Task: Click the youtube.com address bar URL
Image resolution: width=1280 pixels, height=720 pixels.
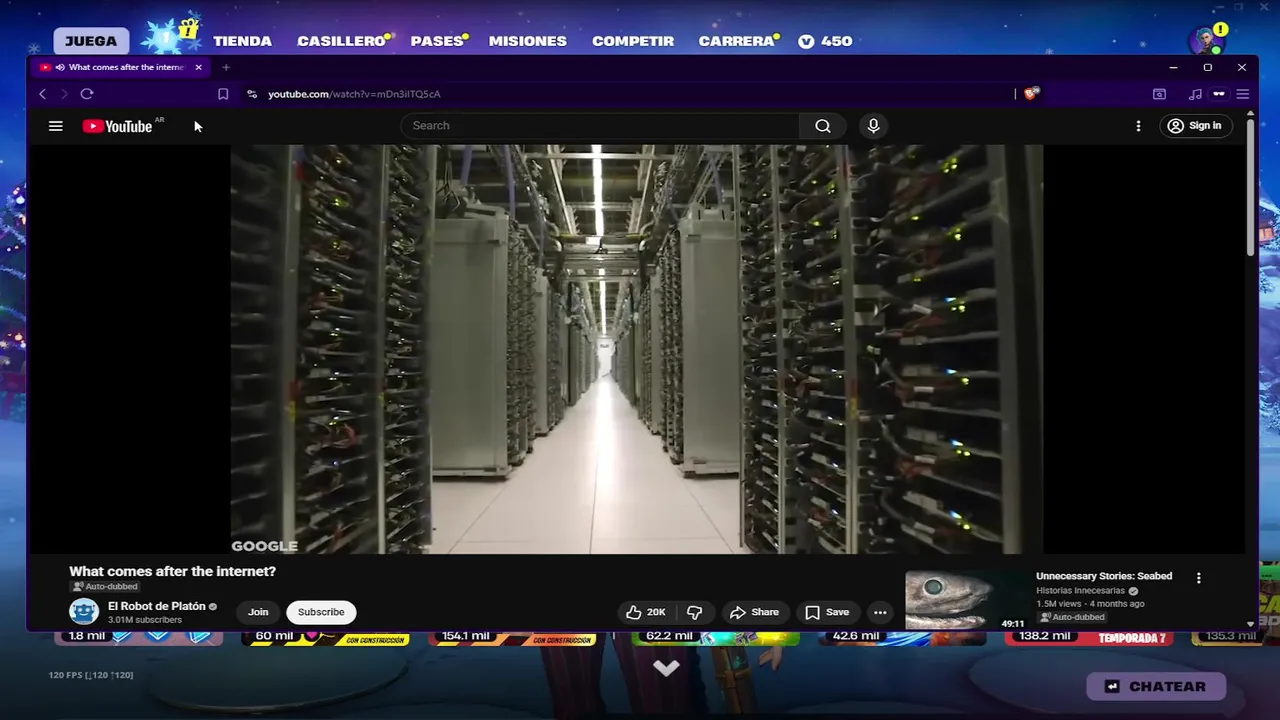Action: point(354,94)
